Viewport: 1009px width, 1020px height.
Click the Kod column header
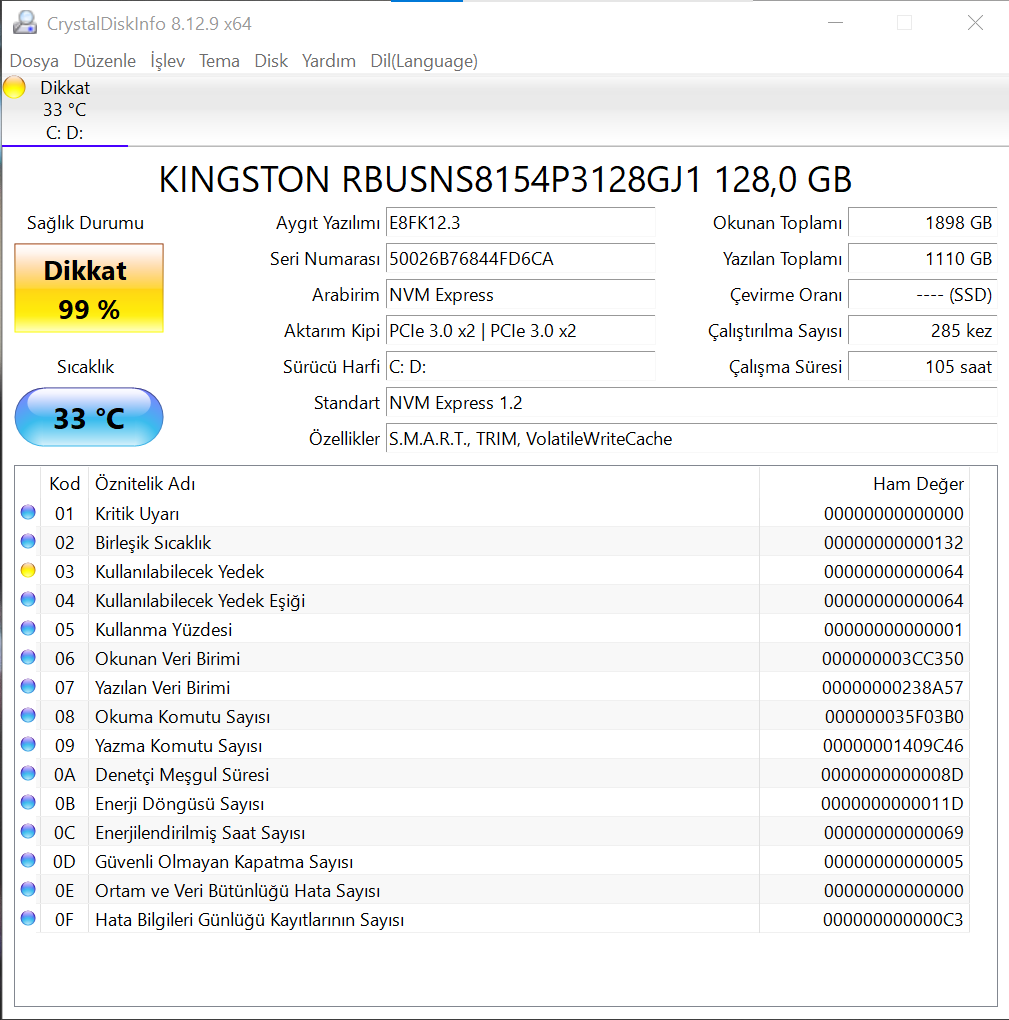[64, 484]
